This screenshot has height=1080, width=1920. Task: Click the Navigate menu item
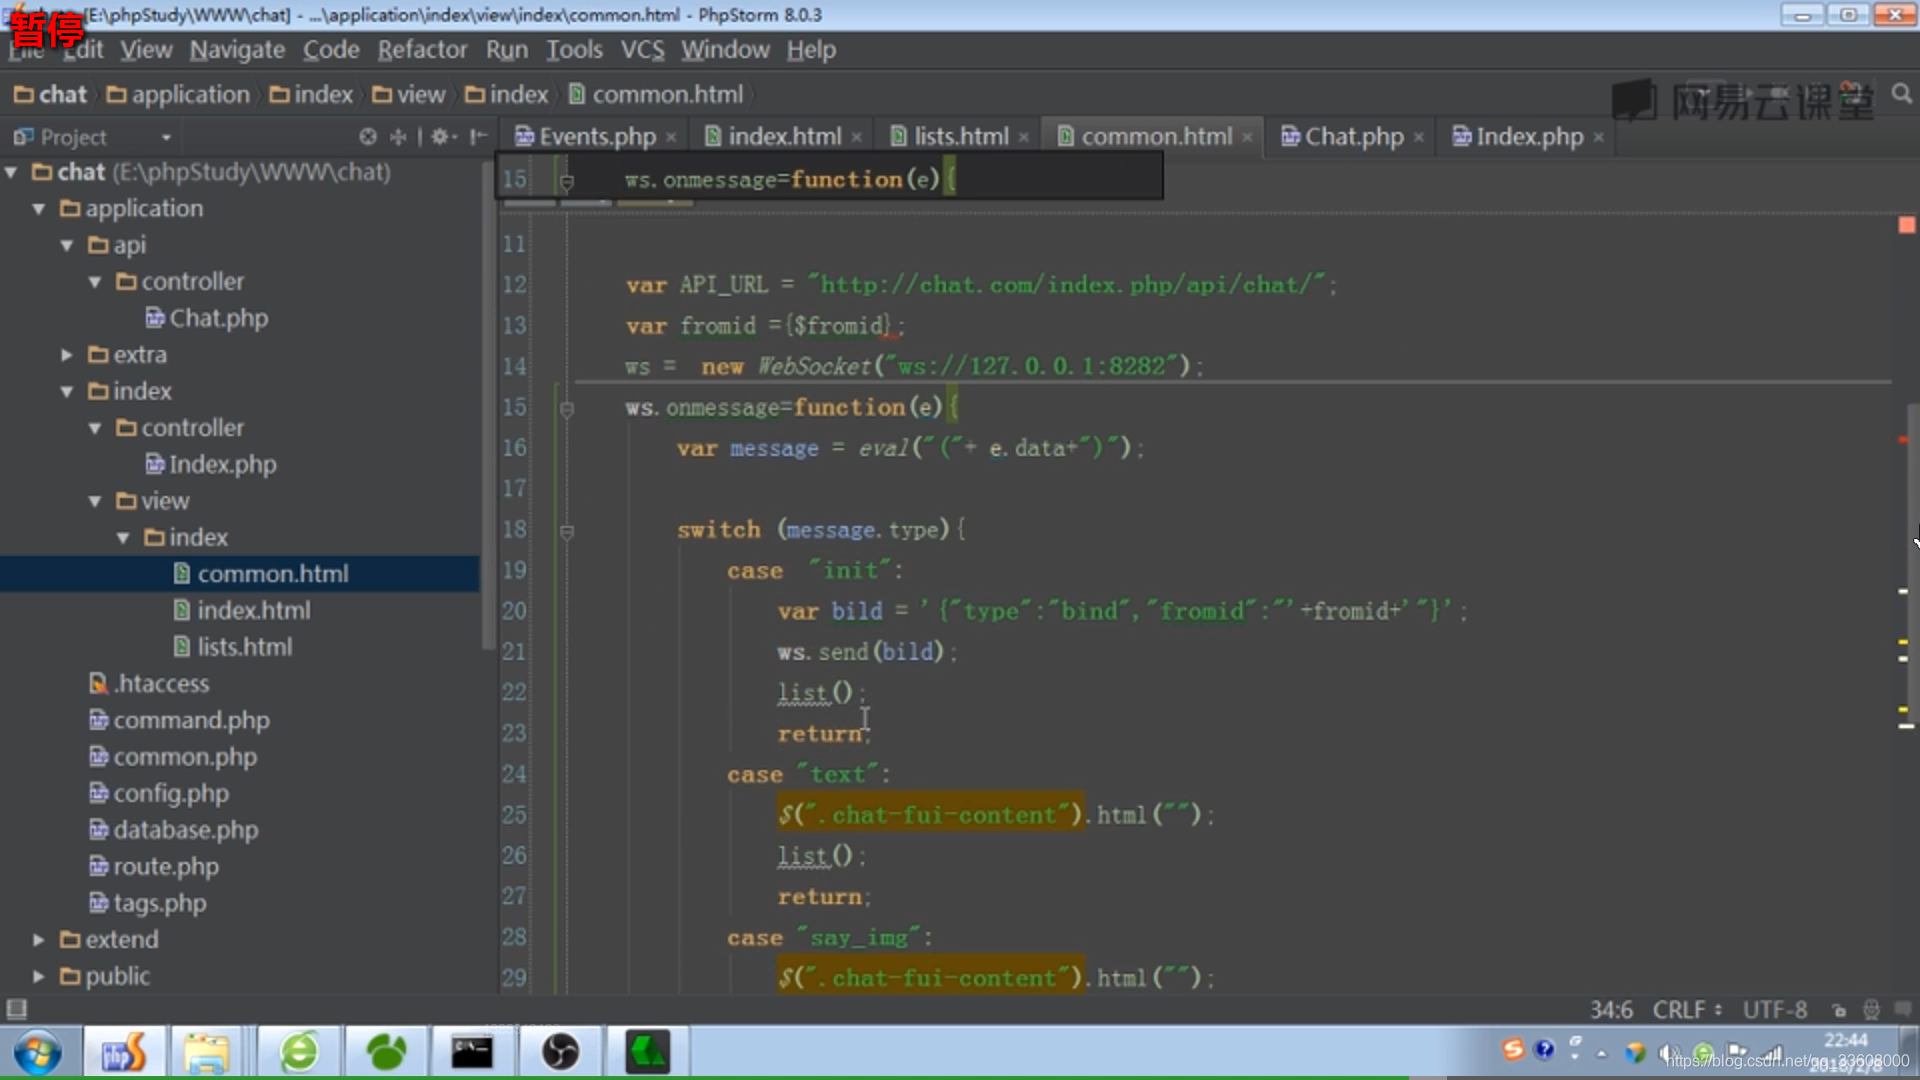[x=236, y=49]
